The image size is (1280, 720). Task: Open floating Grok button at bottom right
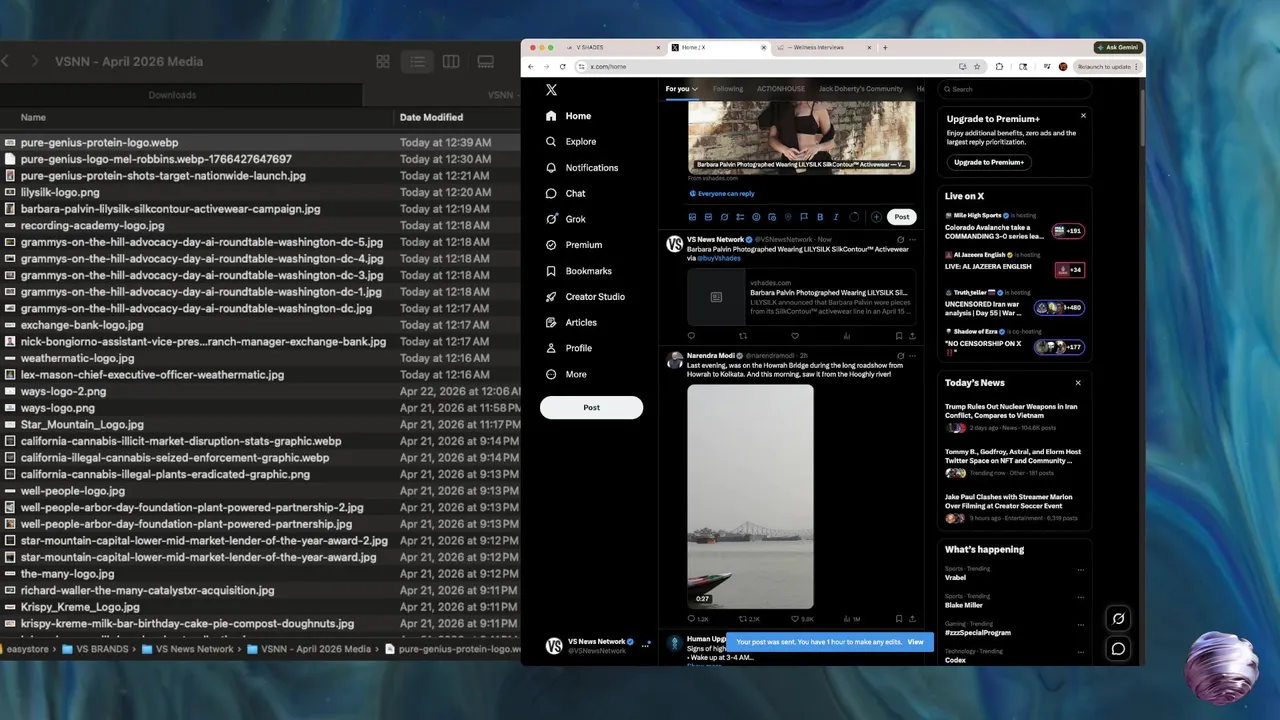[x=1118, y=619]
